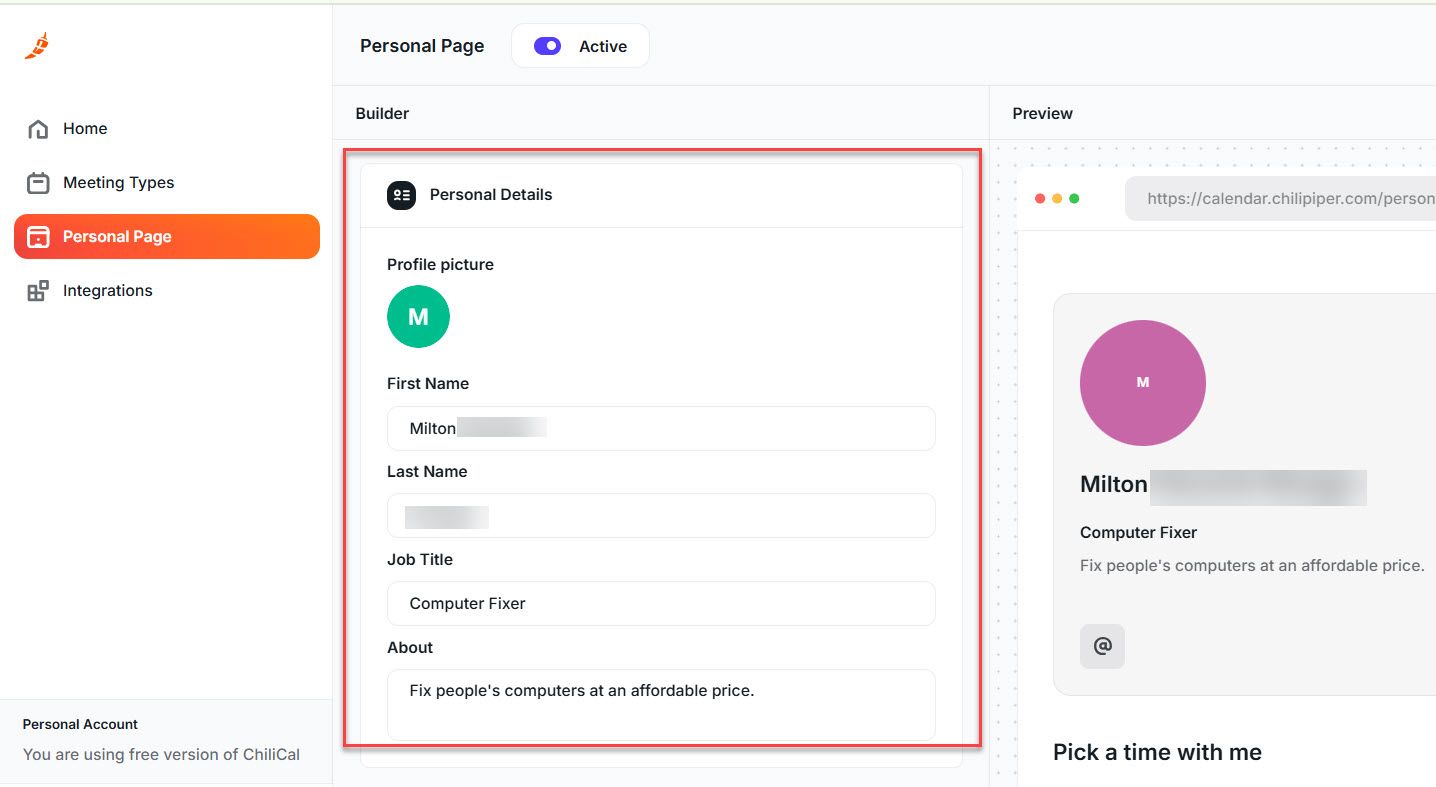Click the ChiliPiper pepper logo

coord(36,45)
